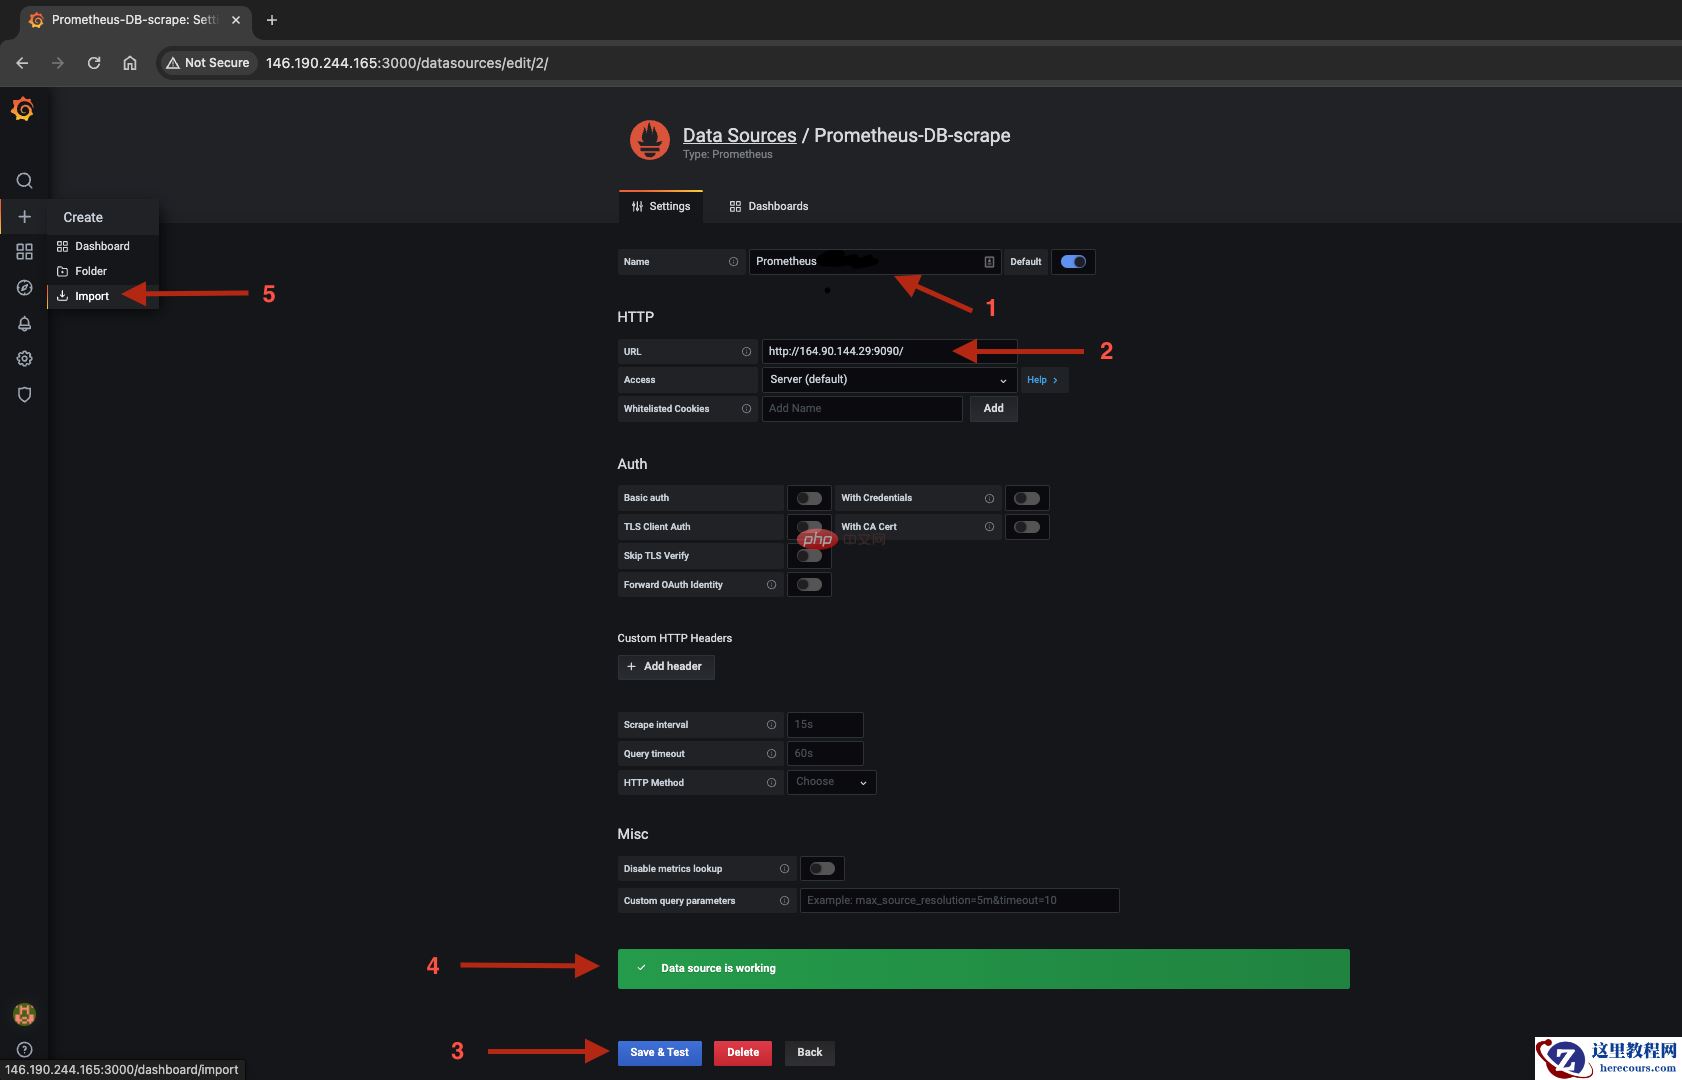Enable the With Credentials switch
Screen dimensions: 1682x1080
pos(1027,498)
